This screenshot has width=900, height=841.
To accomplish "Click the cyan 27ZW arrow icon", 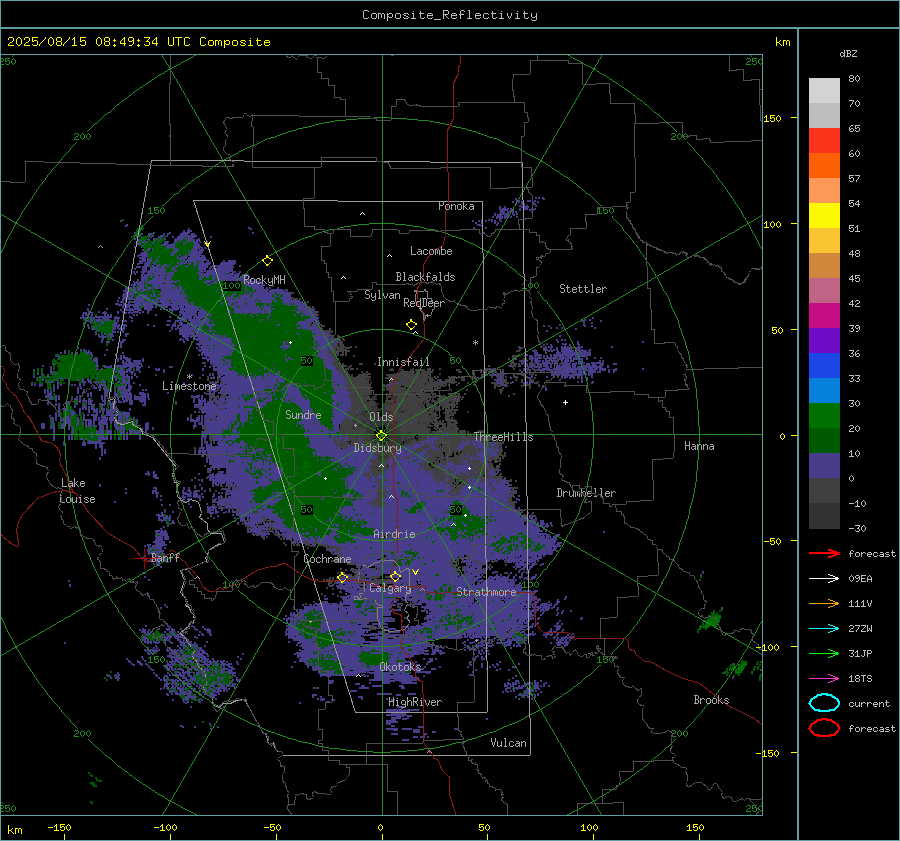I will coord(824,628).
